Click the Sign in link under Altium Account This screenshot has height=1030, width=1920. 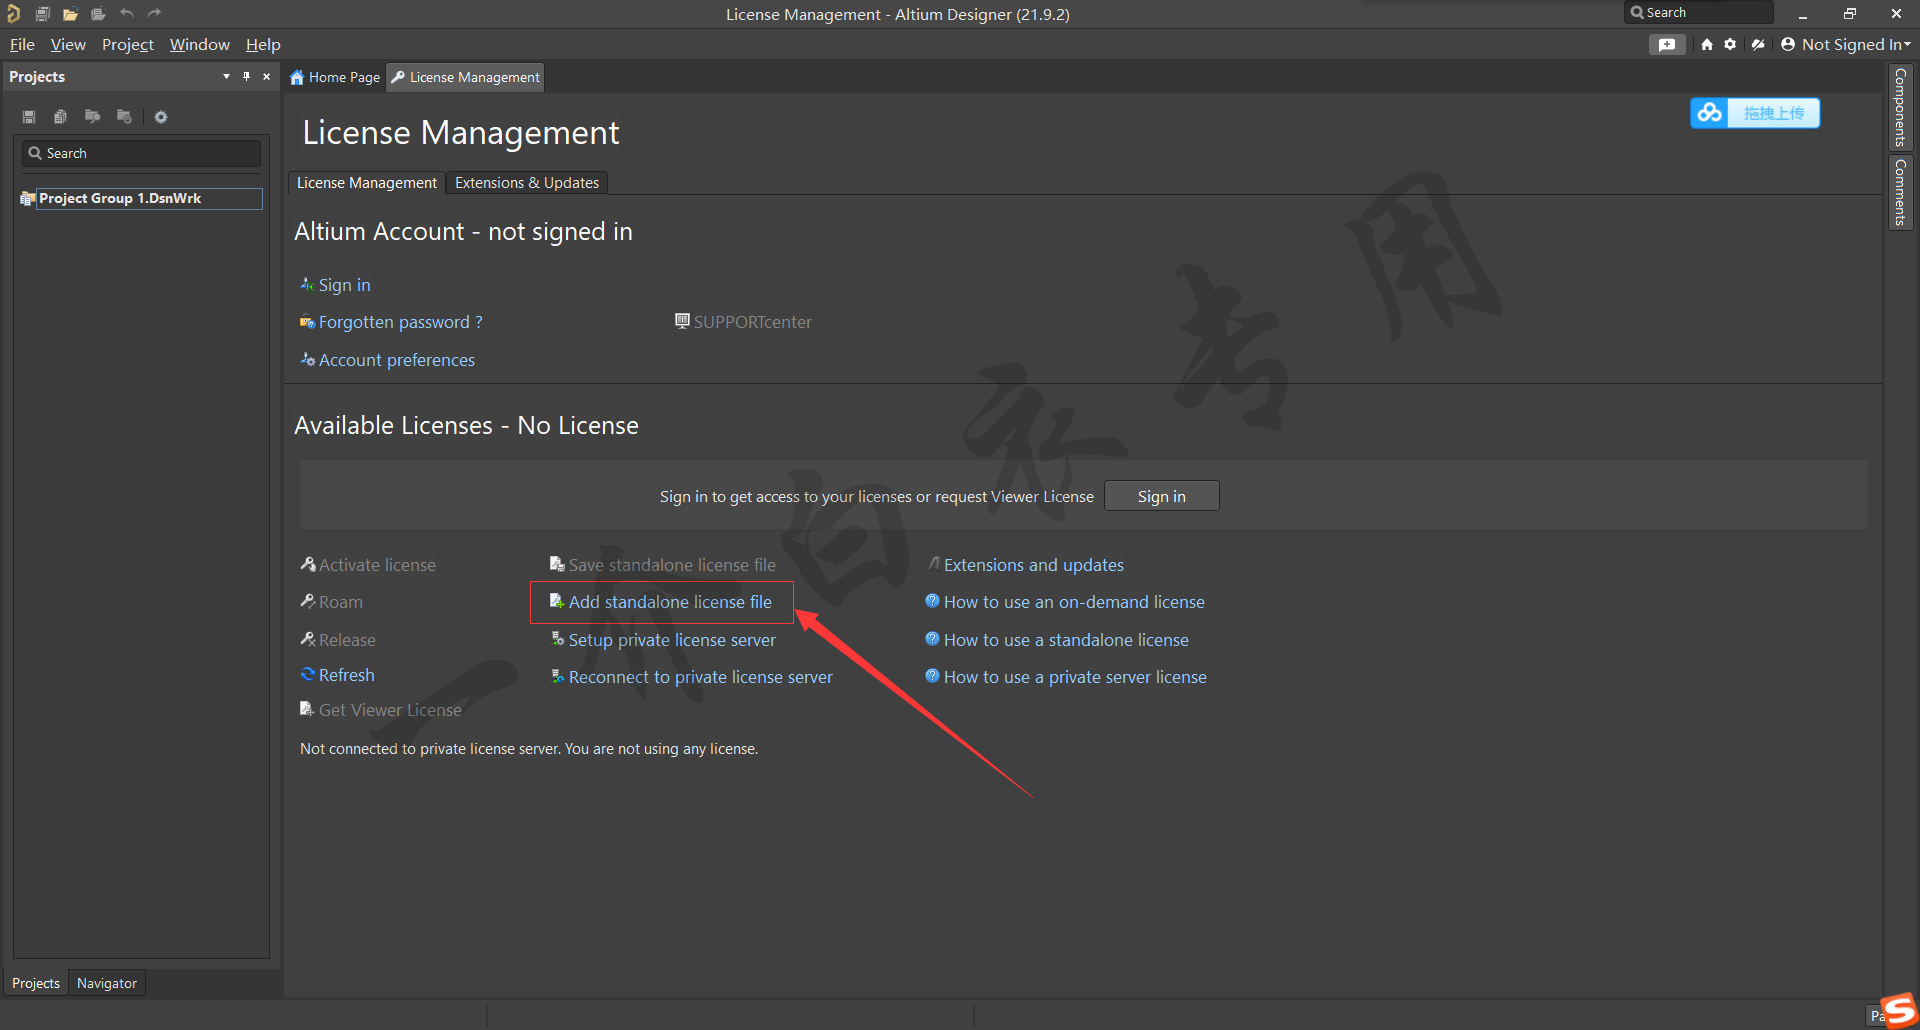[344, 285]
